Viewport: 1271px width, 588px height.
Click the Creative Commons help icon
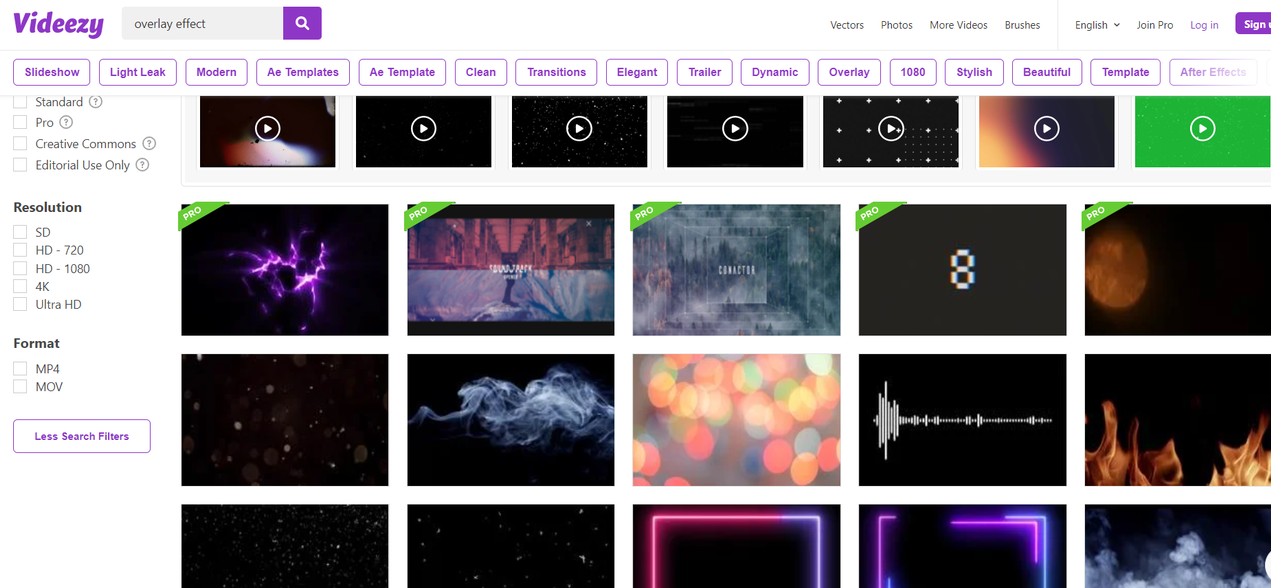[x=149, y=143]
